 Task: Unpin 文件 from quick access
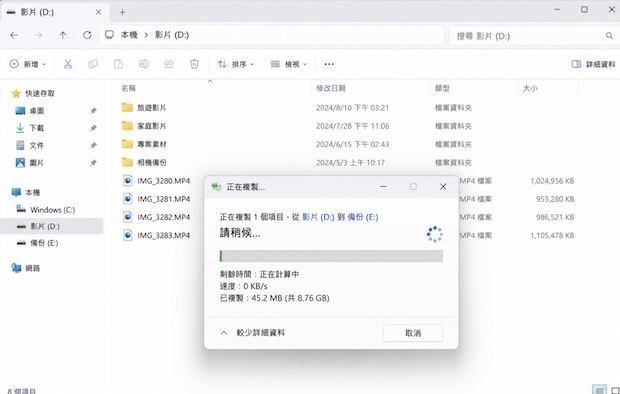coord(93,146)
